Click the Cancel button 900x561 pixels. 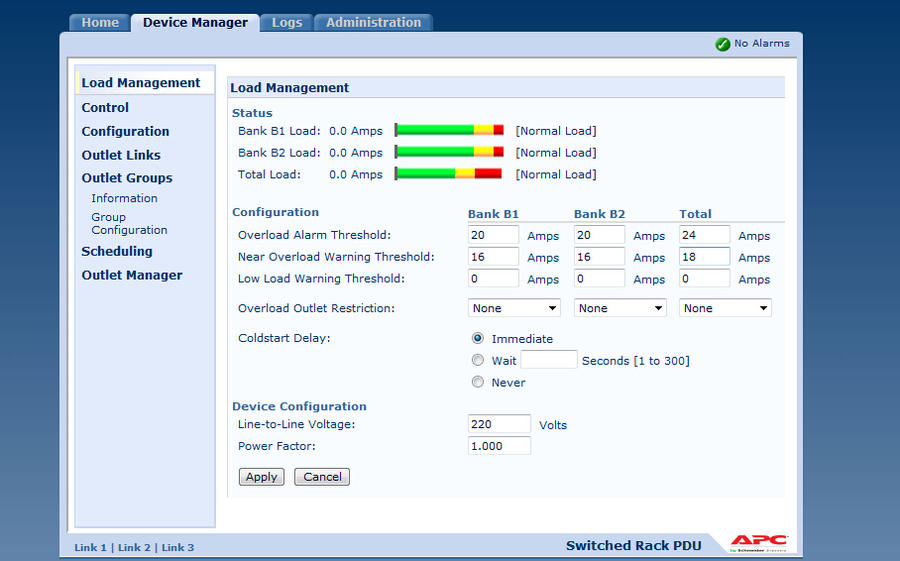pos(322,477)
